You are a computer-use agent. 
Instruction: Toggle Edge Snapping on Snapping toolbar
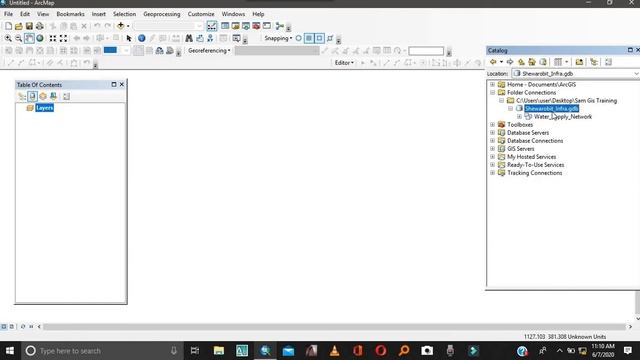[x=330, y=38]
